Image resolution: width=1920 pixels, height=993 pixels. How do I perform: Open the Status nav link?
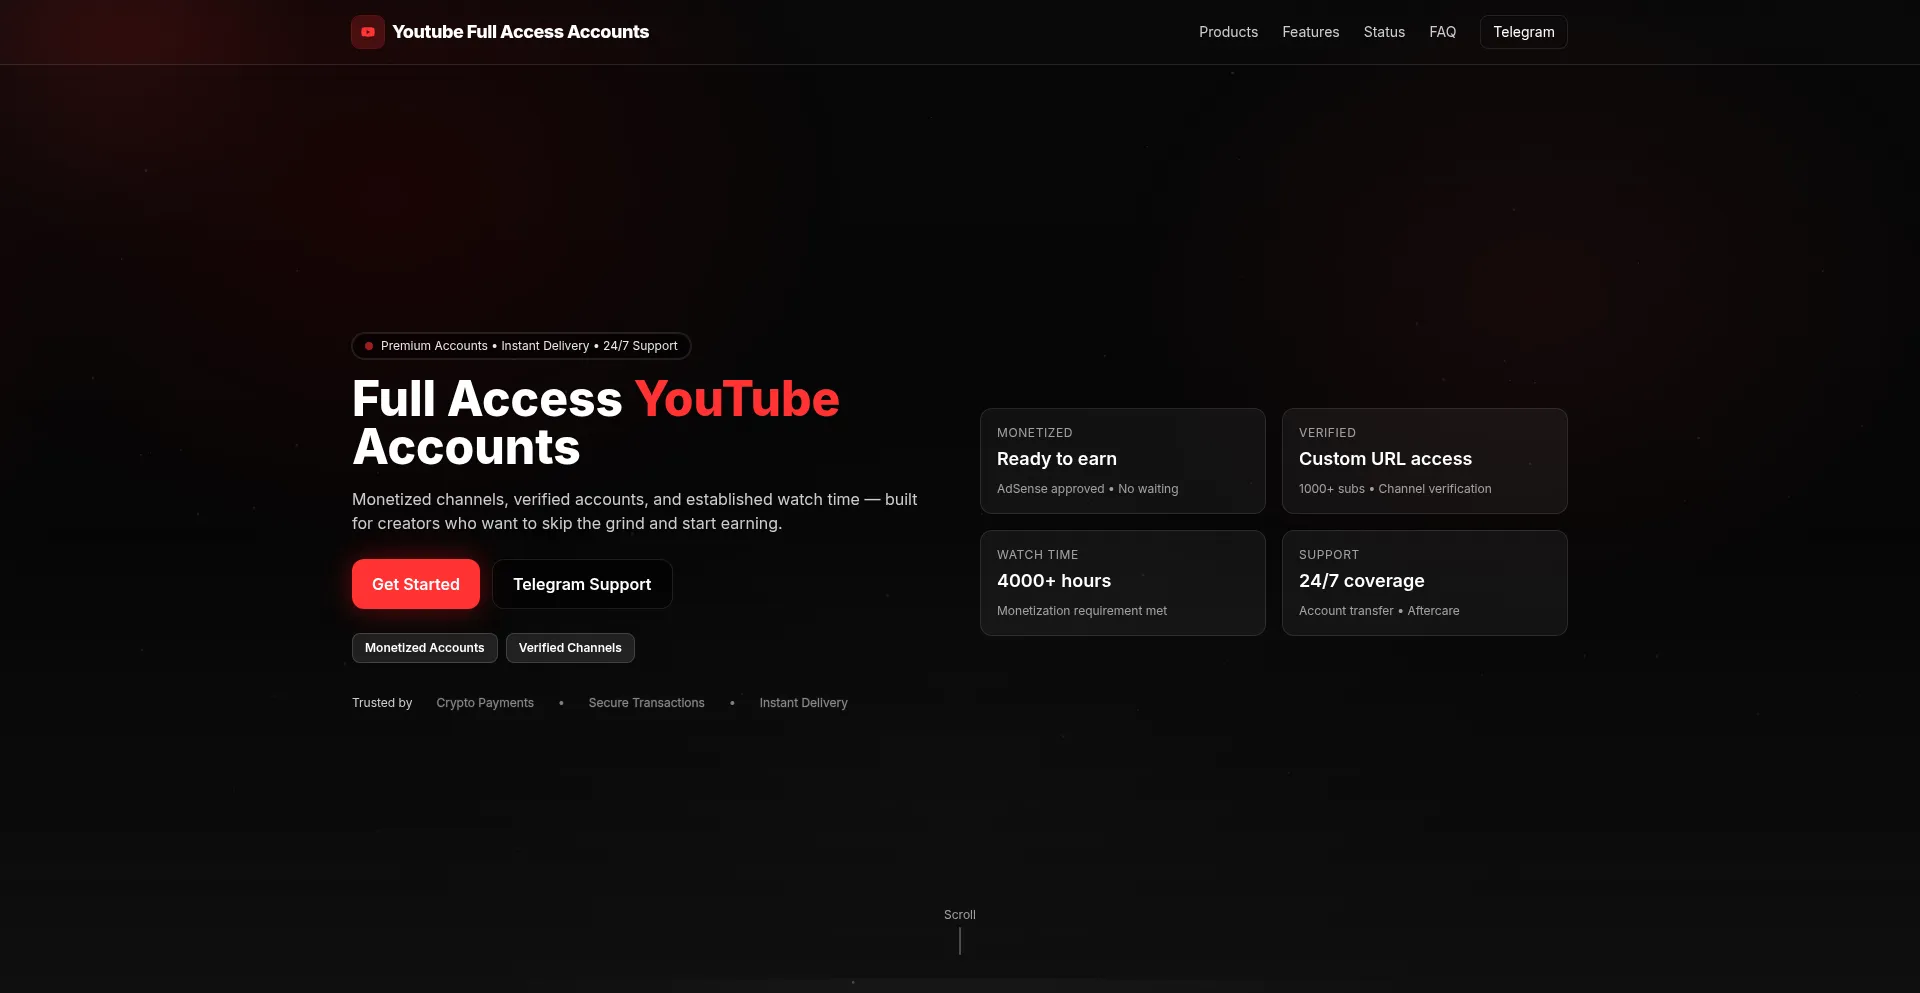1384,32
